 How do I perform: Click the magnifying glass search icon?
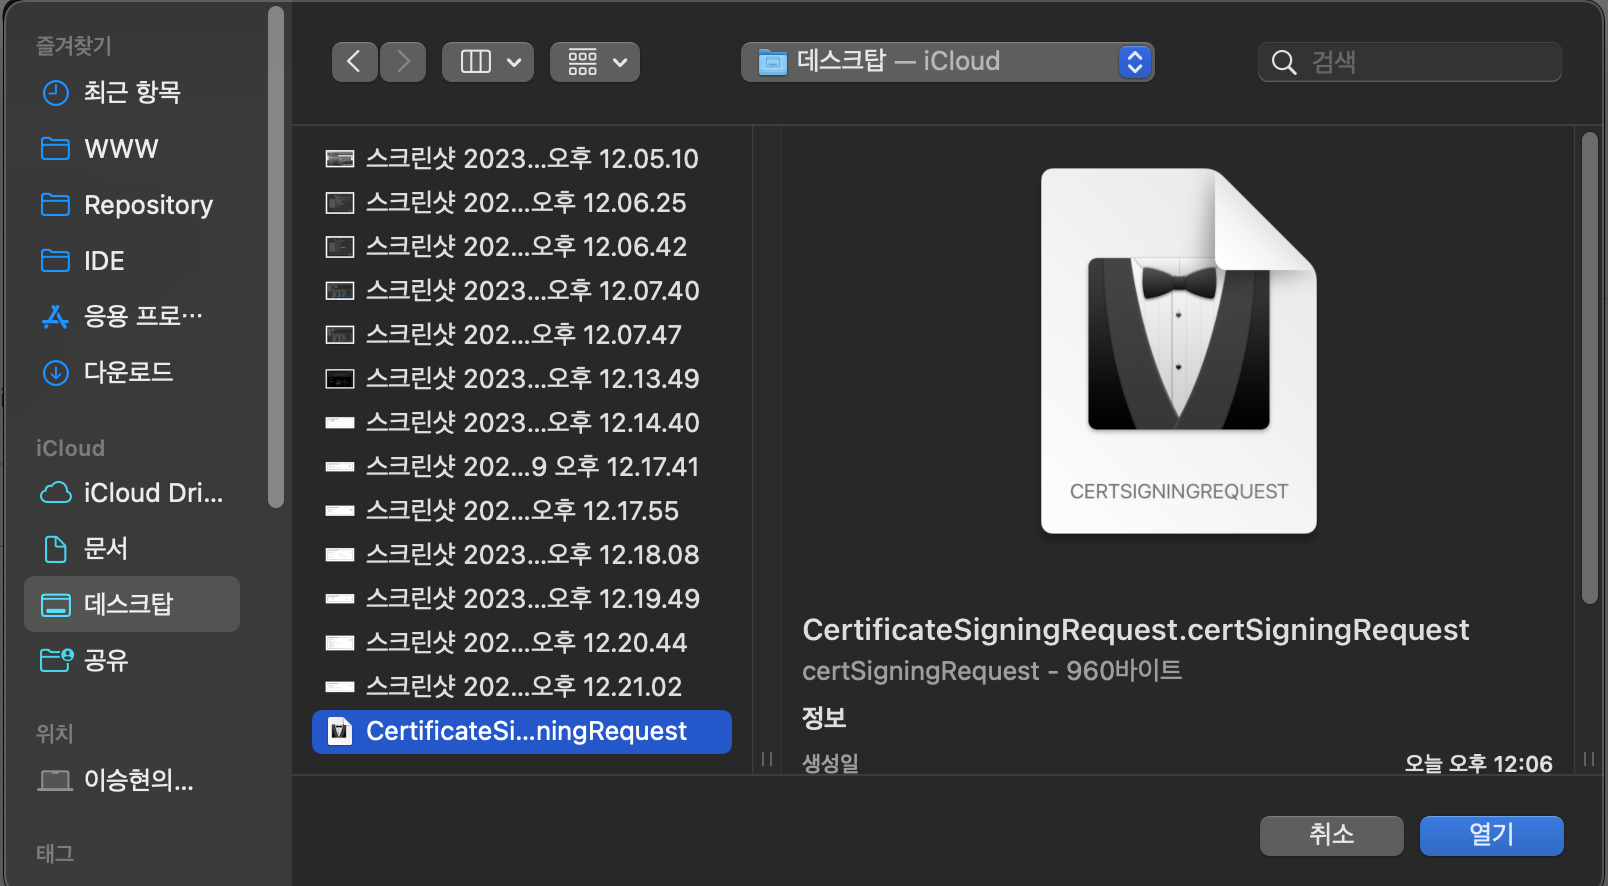coord(1284,63)
